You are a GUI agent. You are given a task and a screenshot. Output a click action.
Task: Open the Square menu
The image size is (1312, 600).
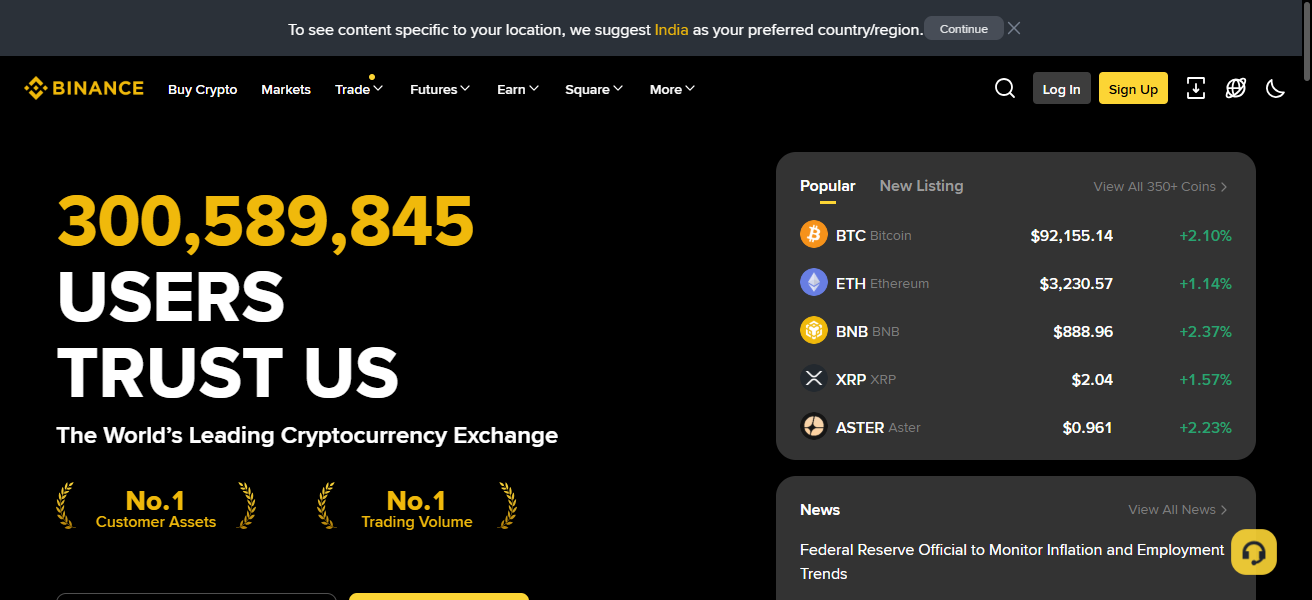[x=593, y=89]
